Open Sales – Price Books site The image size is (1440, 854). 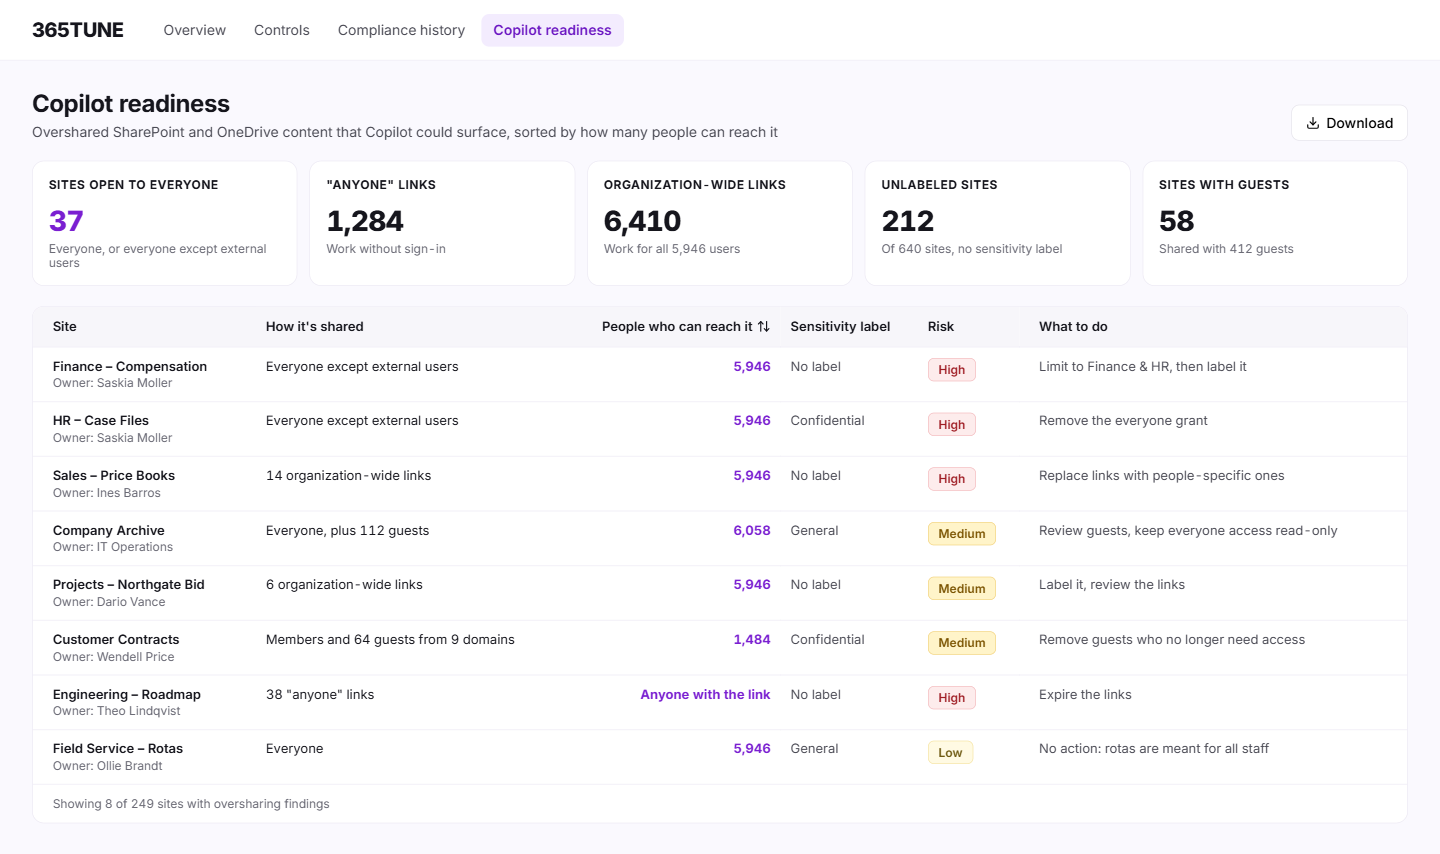(x=114, y=476)
